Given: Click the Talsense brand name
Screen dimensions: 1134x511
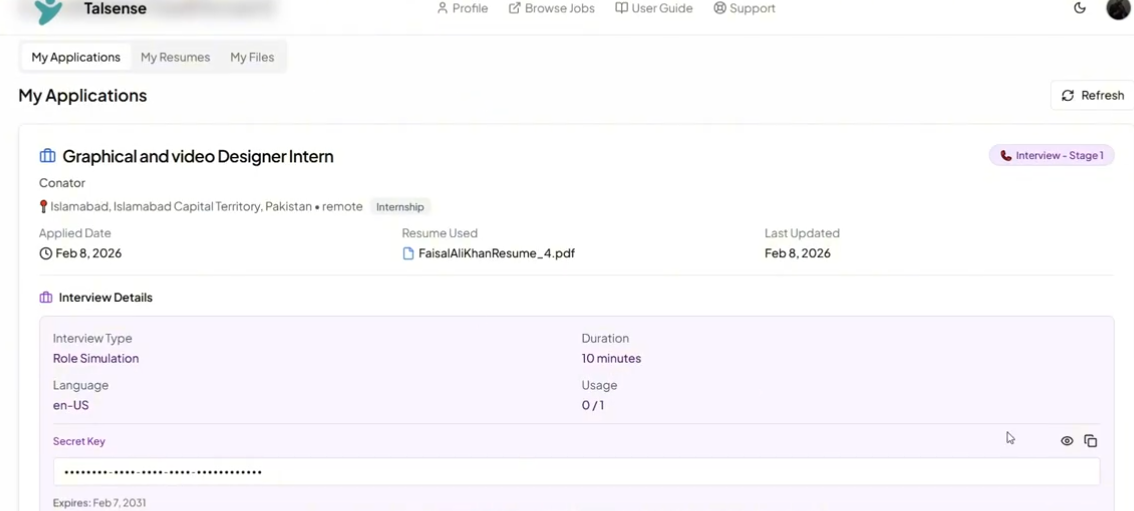Looking at the screenshot, I should [115, 9].
